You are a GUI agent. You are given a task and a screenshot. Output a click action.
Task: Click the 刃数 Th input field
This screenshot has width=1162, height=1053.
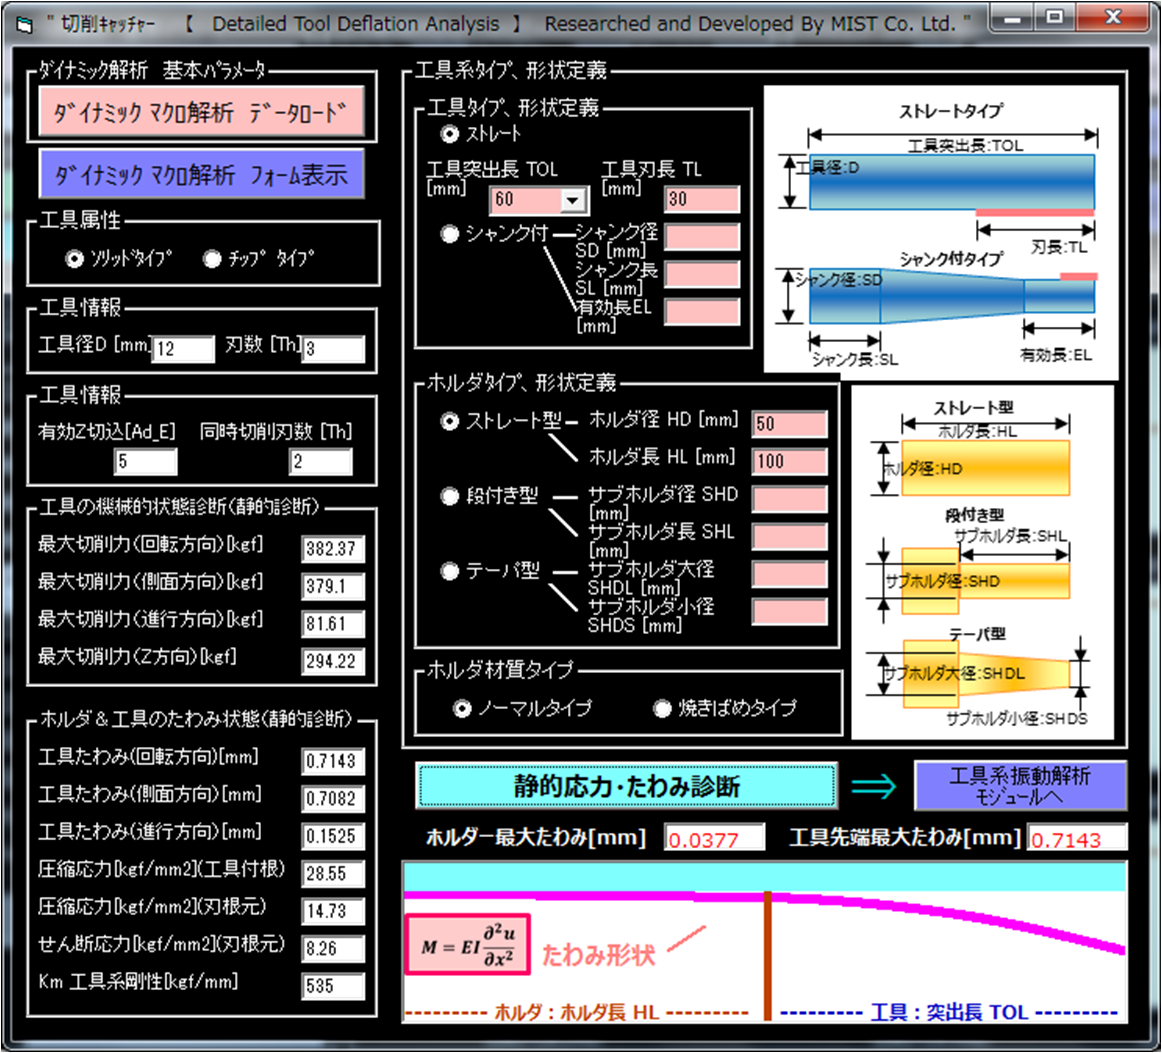point(333,349)
